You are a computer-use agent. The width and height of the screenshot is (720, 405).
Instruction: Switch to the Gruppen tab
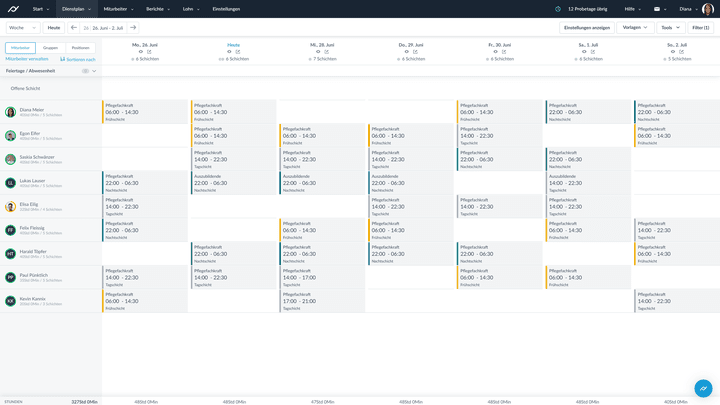50,47
